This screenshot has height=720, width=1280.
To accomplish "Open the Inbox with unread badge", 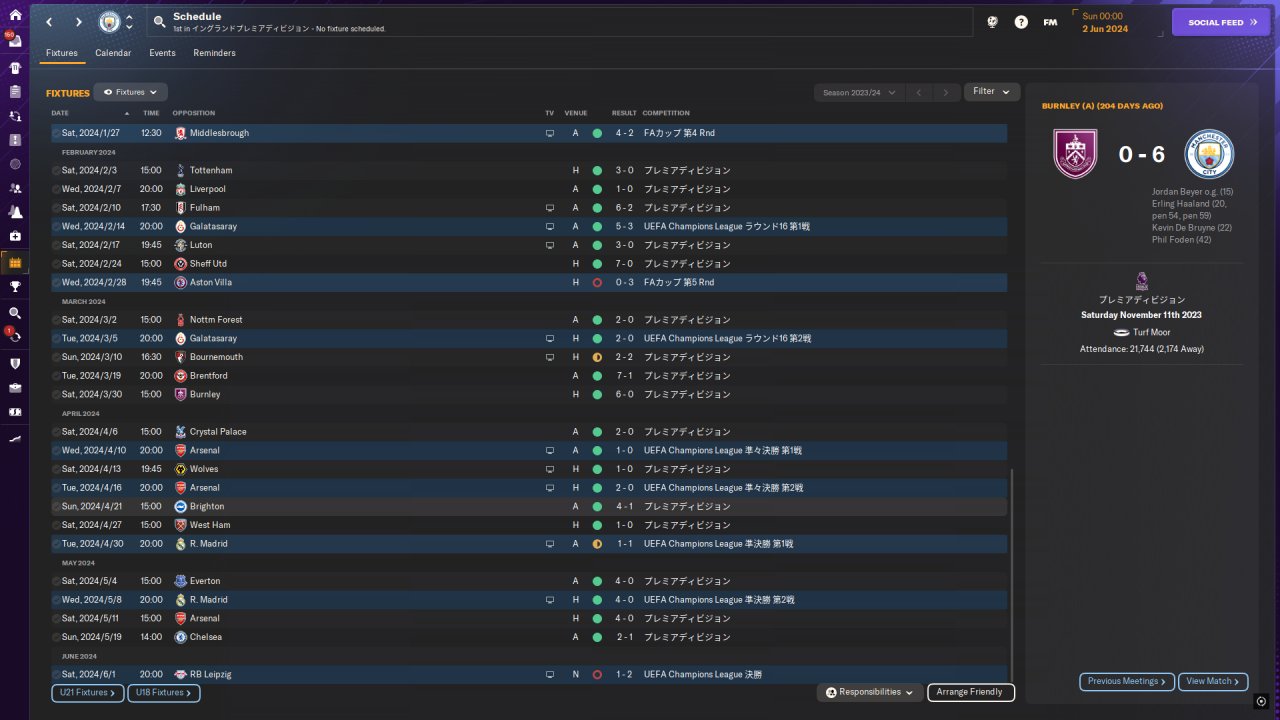I will pos(15,42).
